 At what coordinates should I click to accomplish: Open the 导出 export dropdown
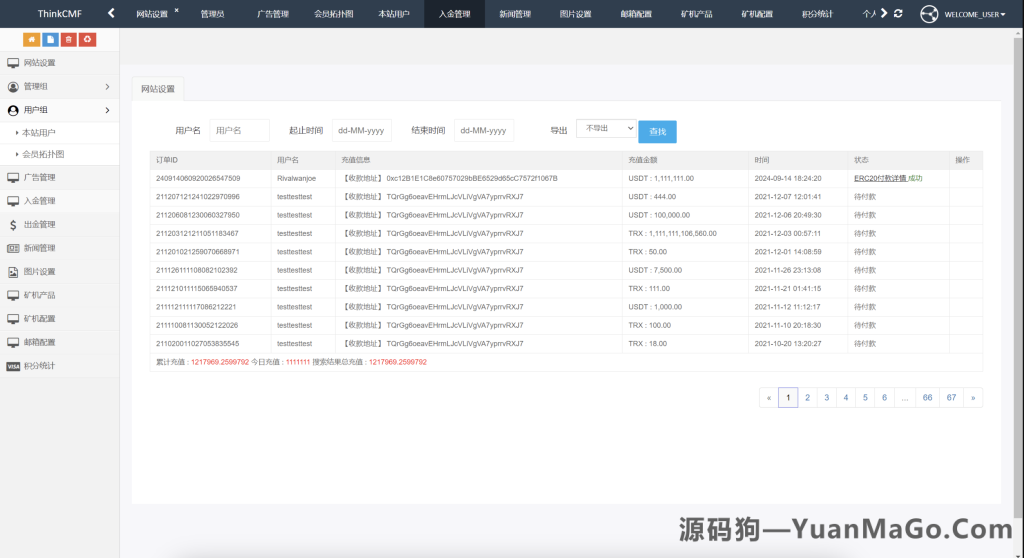(606, 128)
